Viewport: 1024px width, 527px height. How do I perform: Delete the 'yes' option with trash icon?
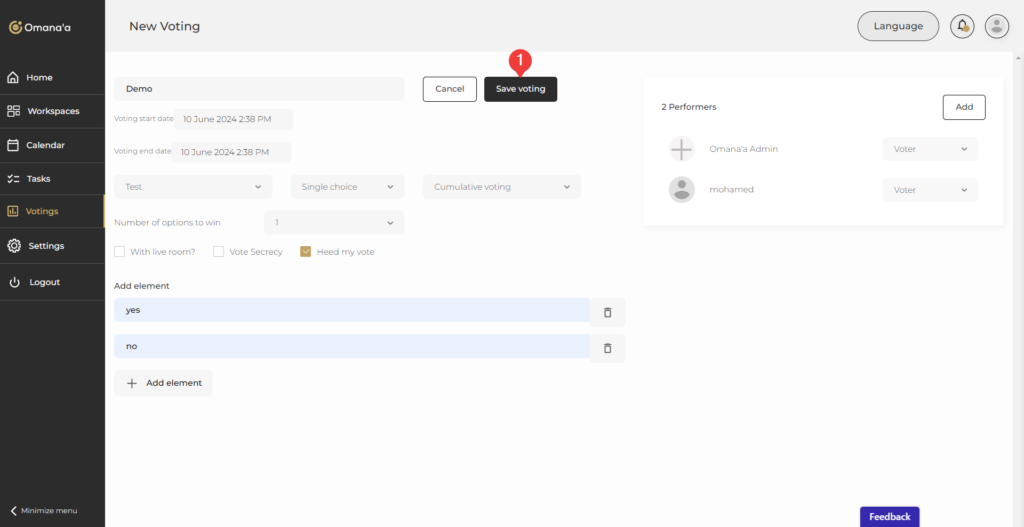[x=607, y=312]
